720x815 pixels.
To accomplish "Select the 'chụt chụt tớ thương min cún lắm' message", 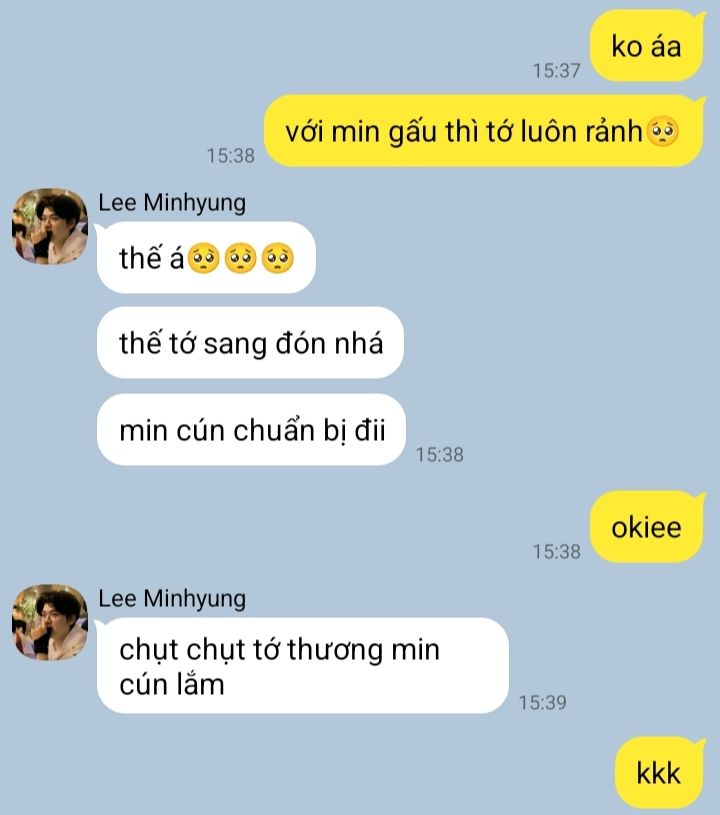I will [303, 665].
